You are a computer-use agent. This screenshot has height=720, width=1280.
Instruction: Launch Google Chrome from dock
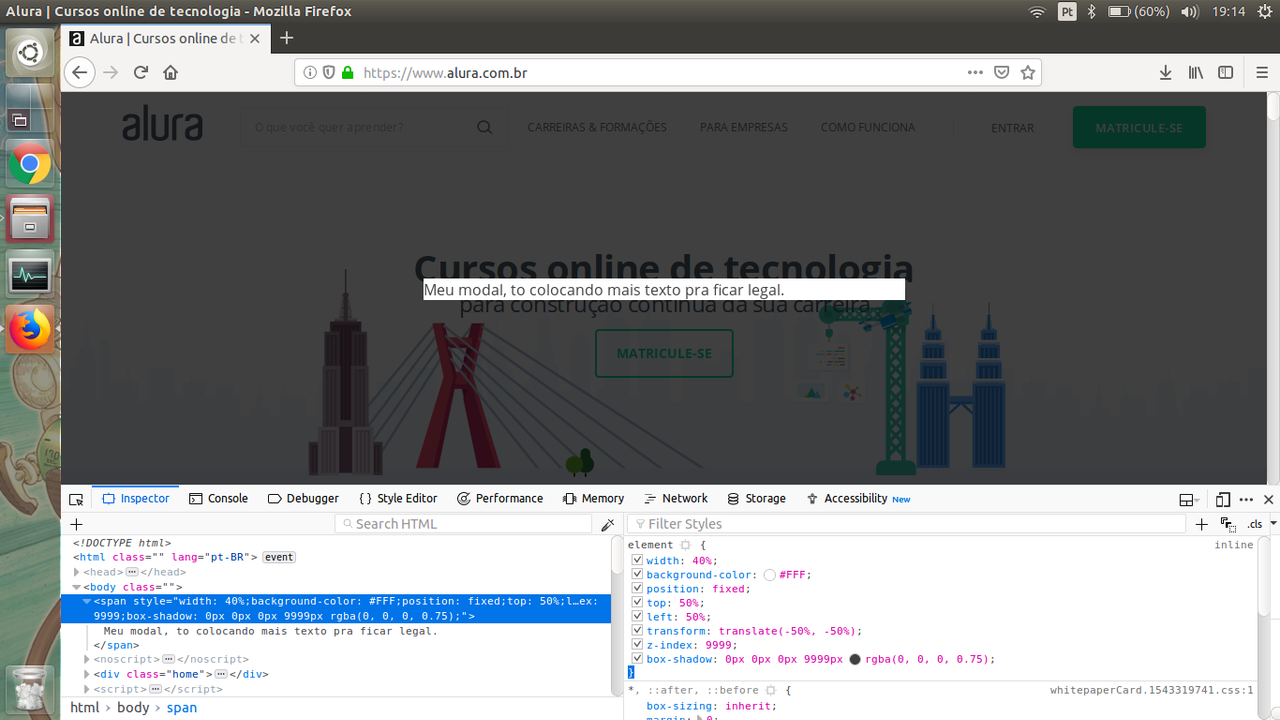(x=30, y=163)
